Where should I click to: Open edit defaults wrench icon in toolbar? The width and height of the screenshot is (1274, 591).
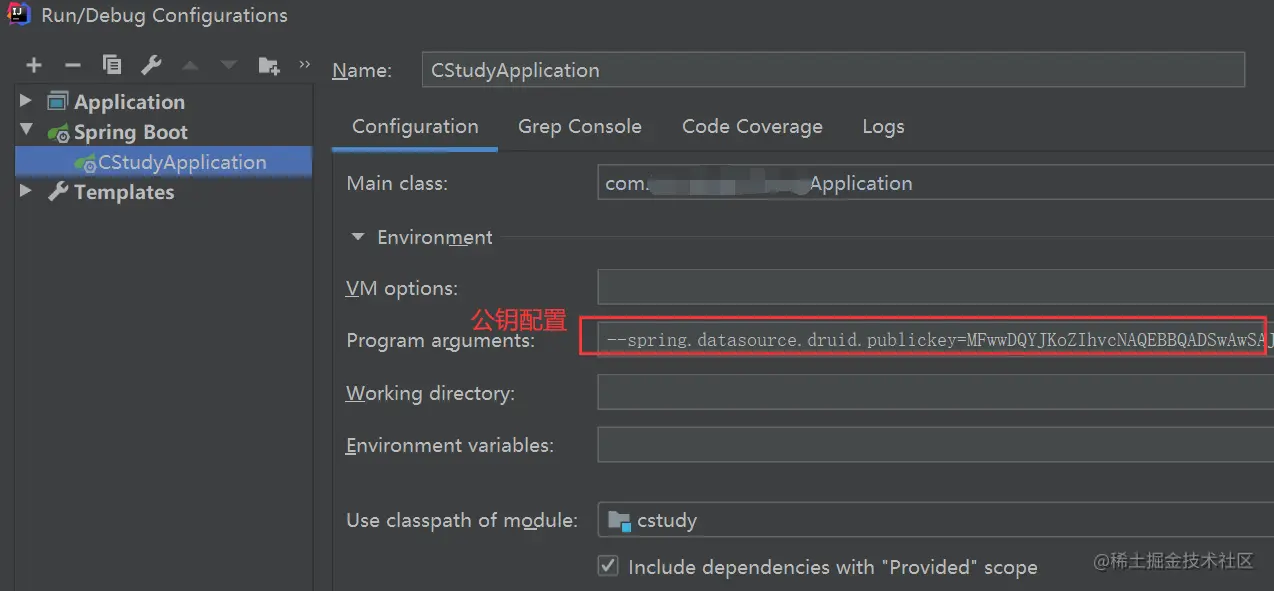pyautogui.click(x=151, y=65)
